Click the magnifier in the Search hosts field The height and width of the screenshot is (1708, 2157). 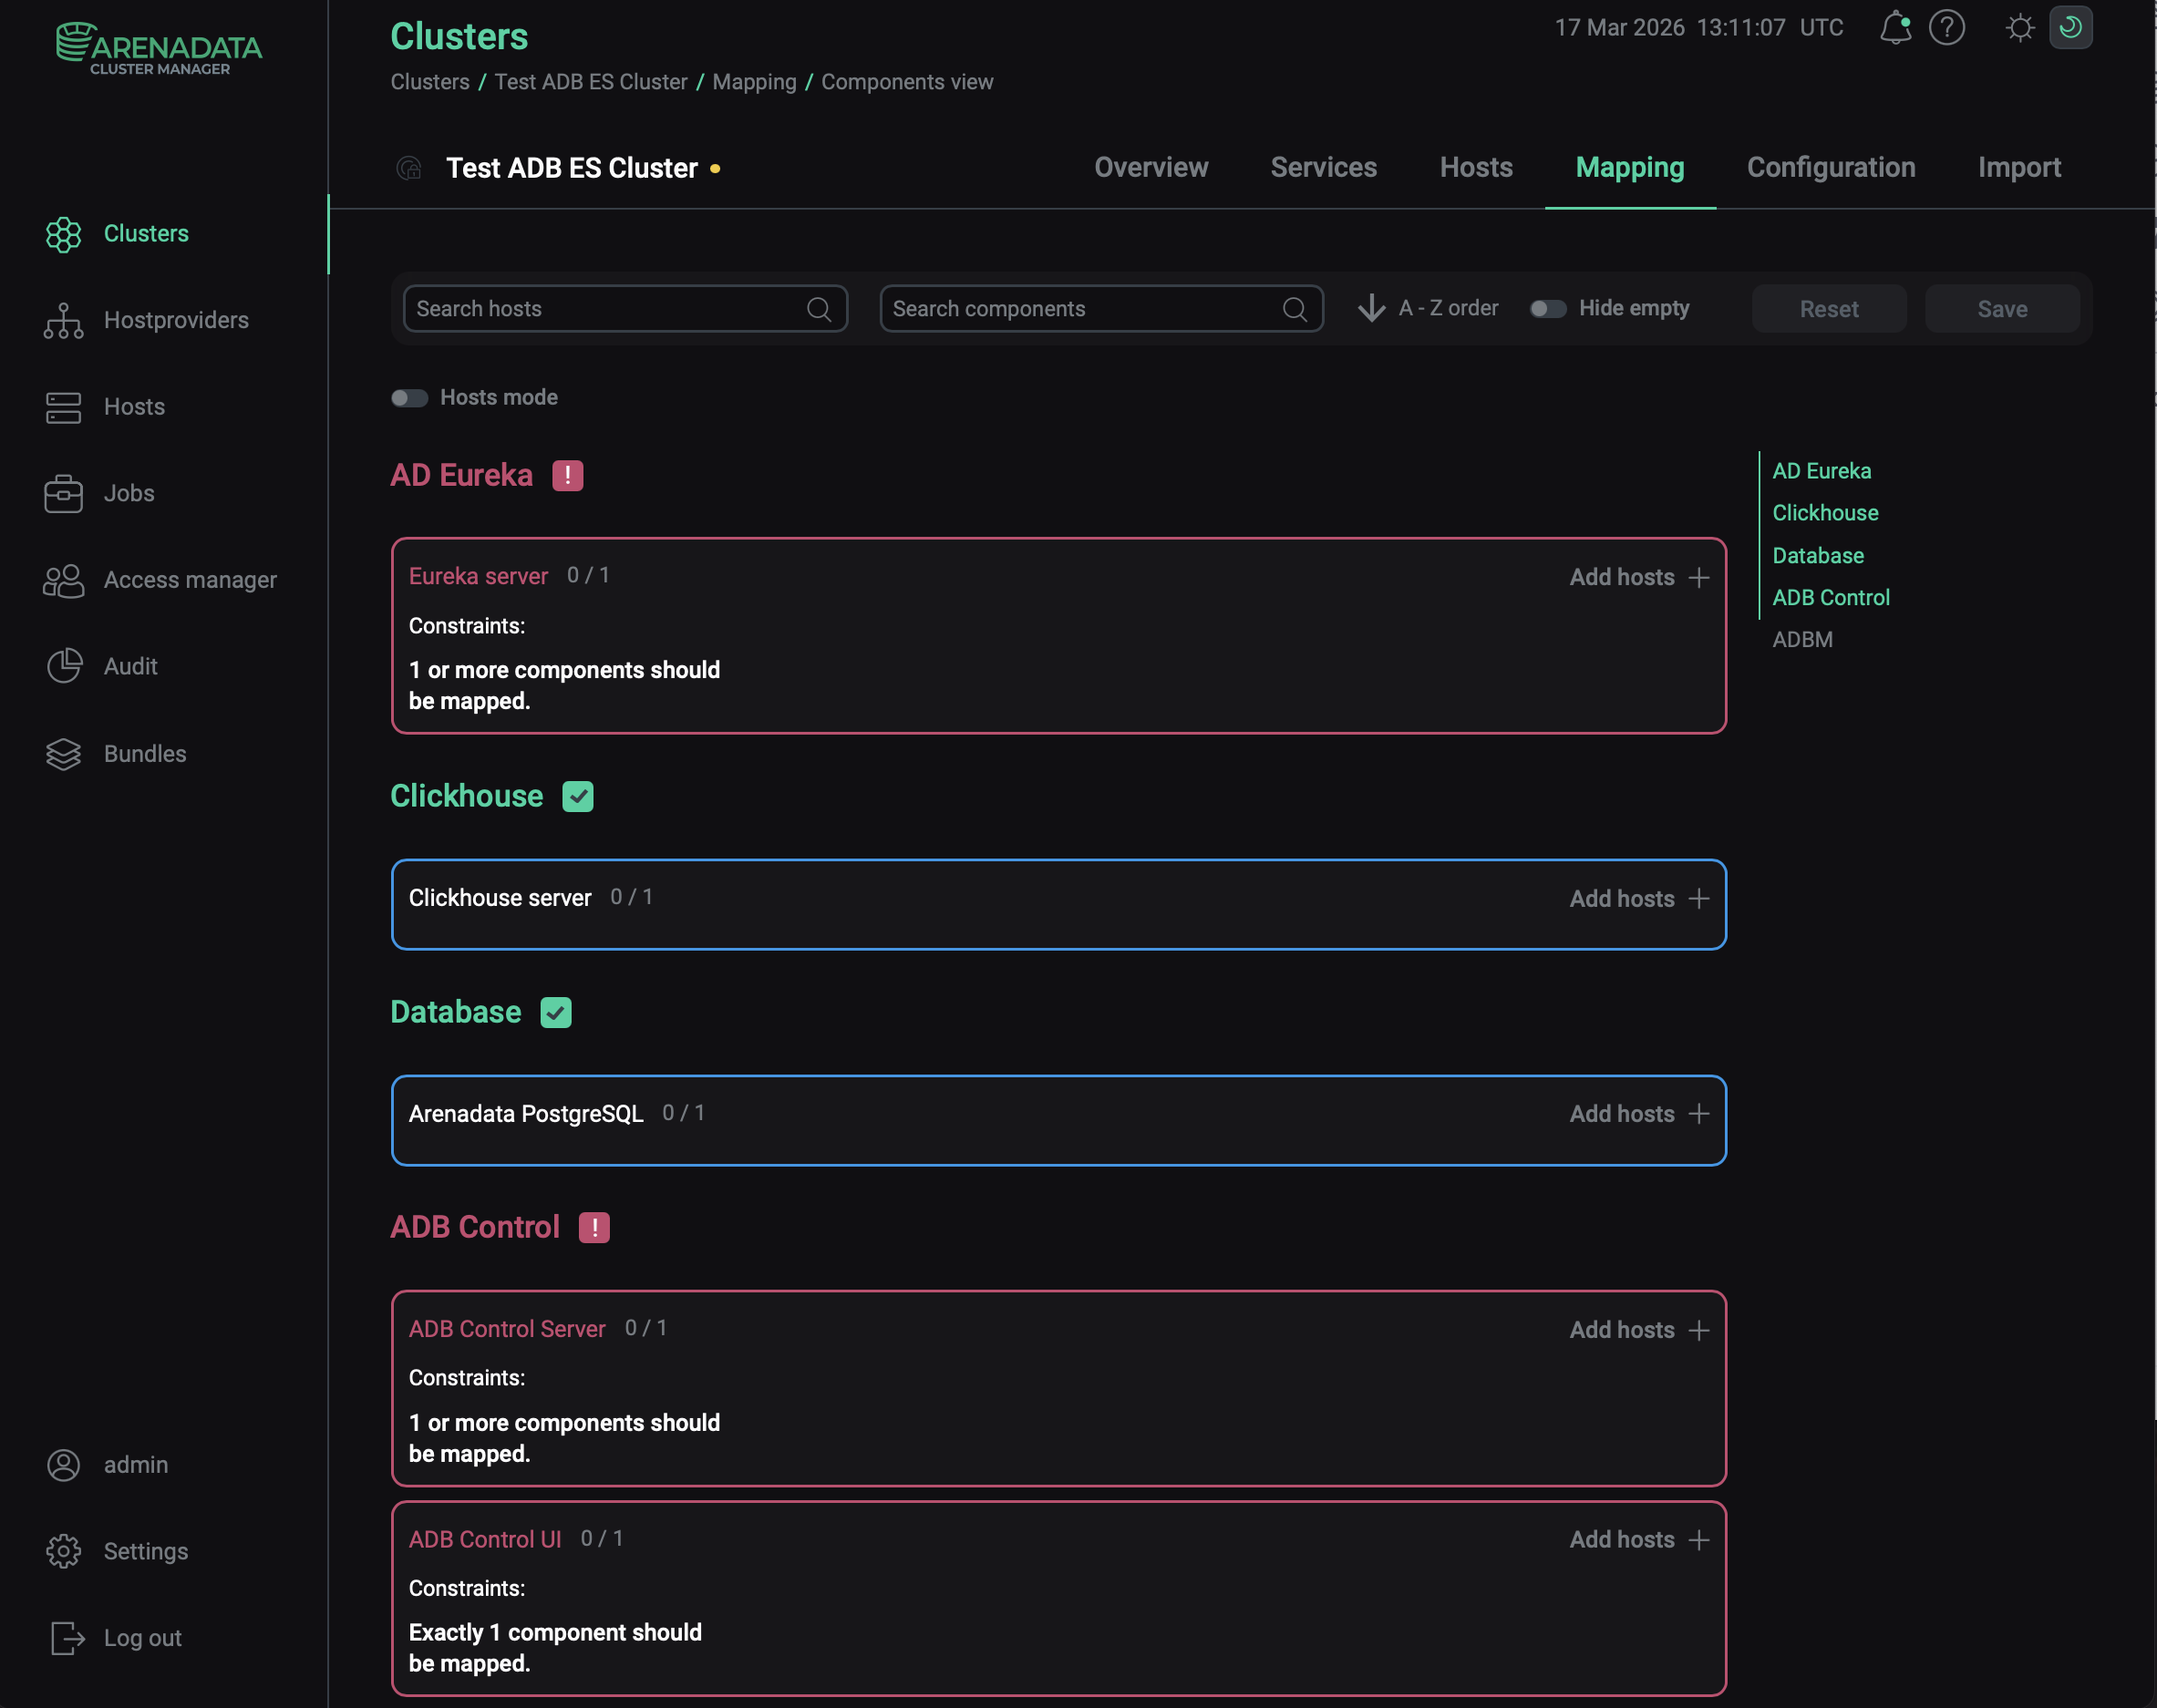(820, 309)
